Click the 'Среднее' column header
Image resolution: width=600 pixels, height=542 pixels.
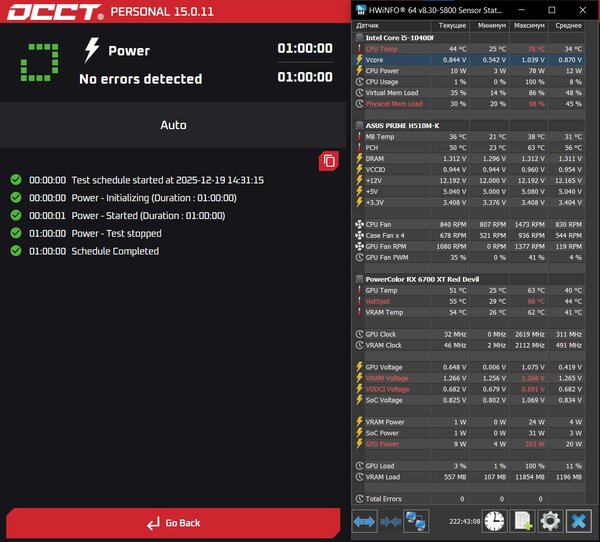coord(567,26)
